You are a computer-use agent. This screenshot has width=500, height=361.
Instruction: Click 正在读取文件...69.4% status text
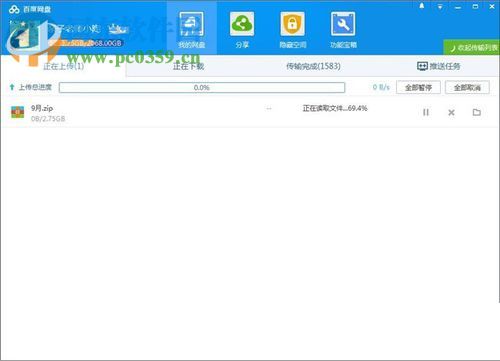tap(335, 108)
